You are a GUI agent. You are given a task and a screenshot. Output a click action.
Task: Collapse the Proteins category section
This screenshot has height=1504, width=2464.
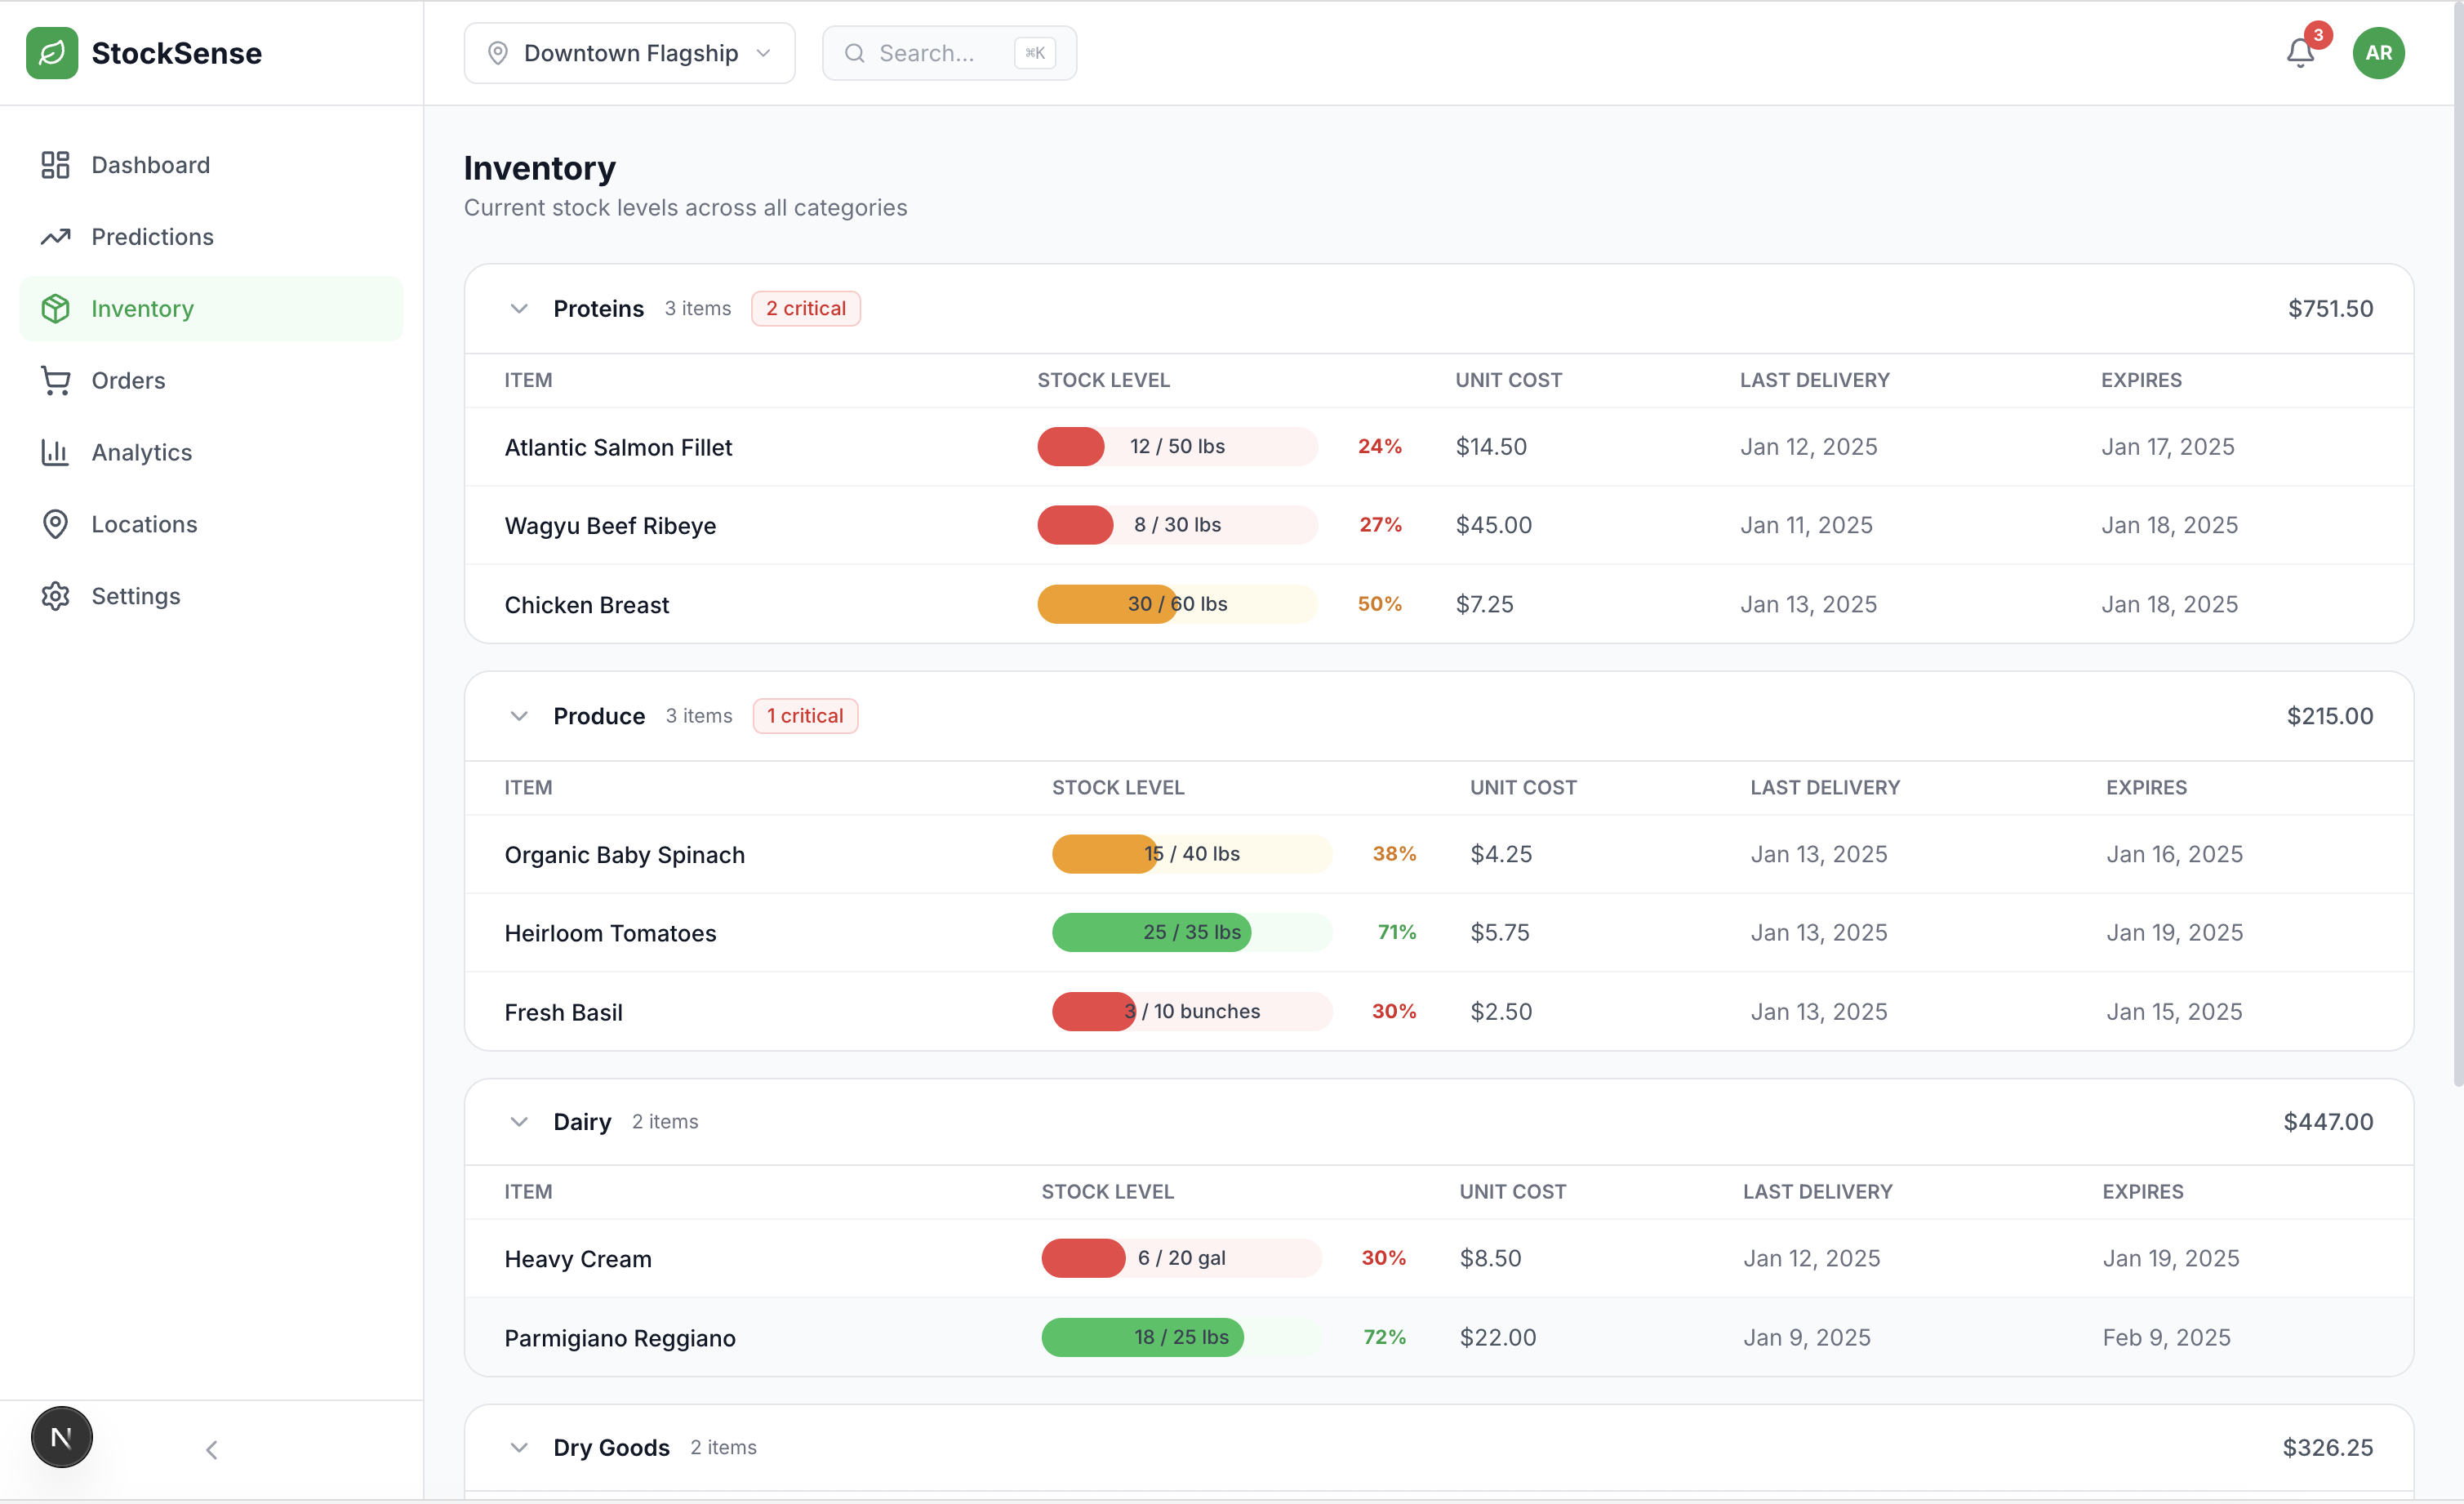[518, 309]
